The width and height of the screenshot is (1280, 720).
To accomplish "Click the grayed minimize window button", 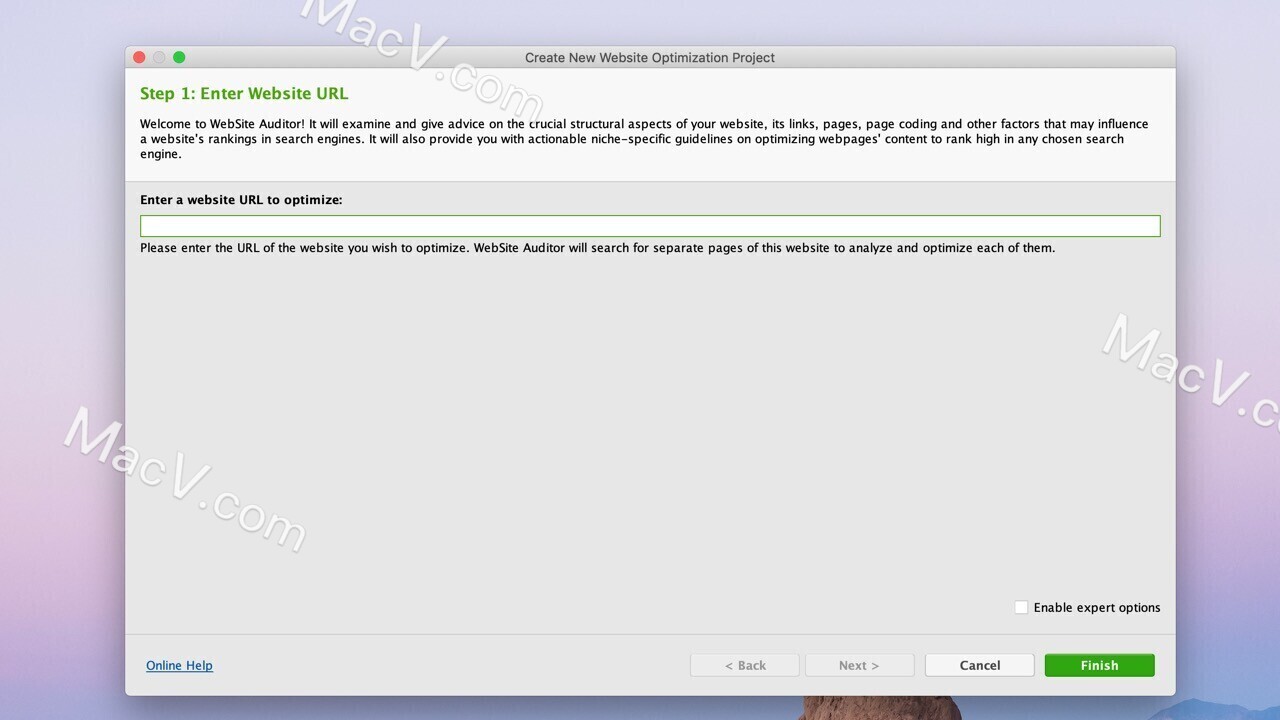I will tap(159, 57).
